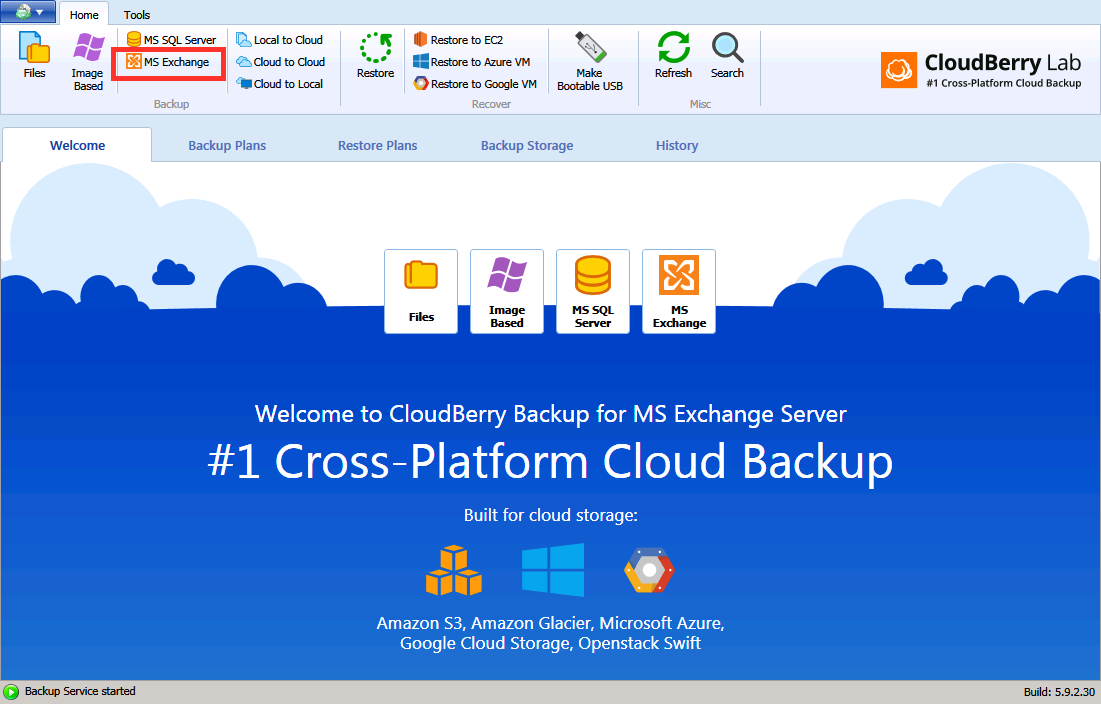Select the Welcome tab

click(77, 145)
